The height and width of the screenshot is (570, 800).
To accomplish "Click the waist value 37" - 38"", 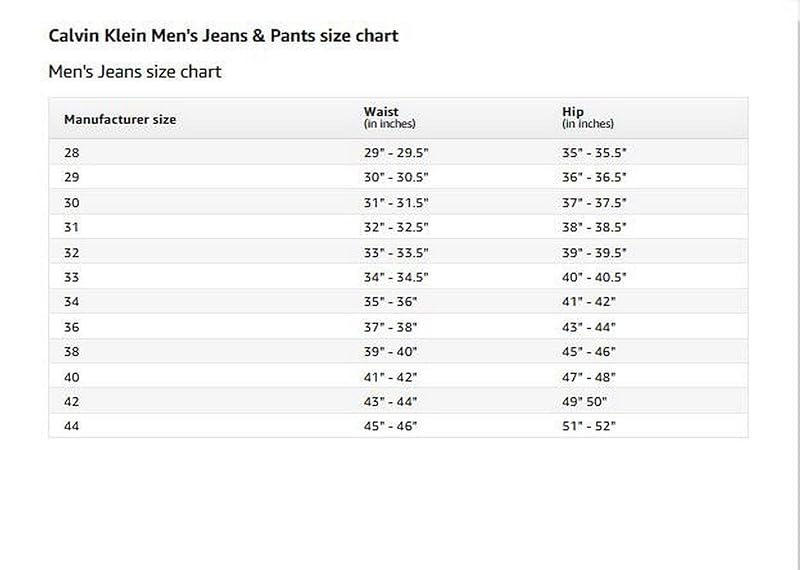I will tap(390, 327).
